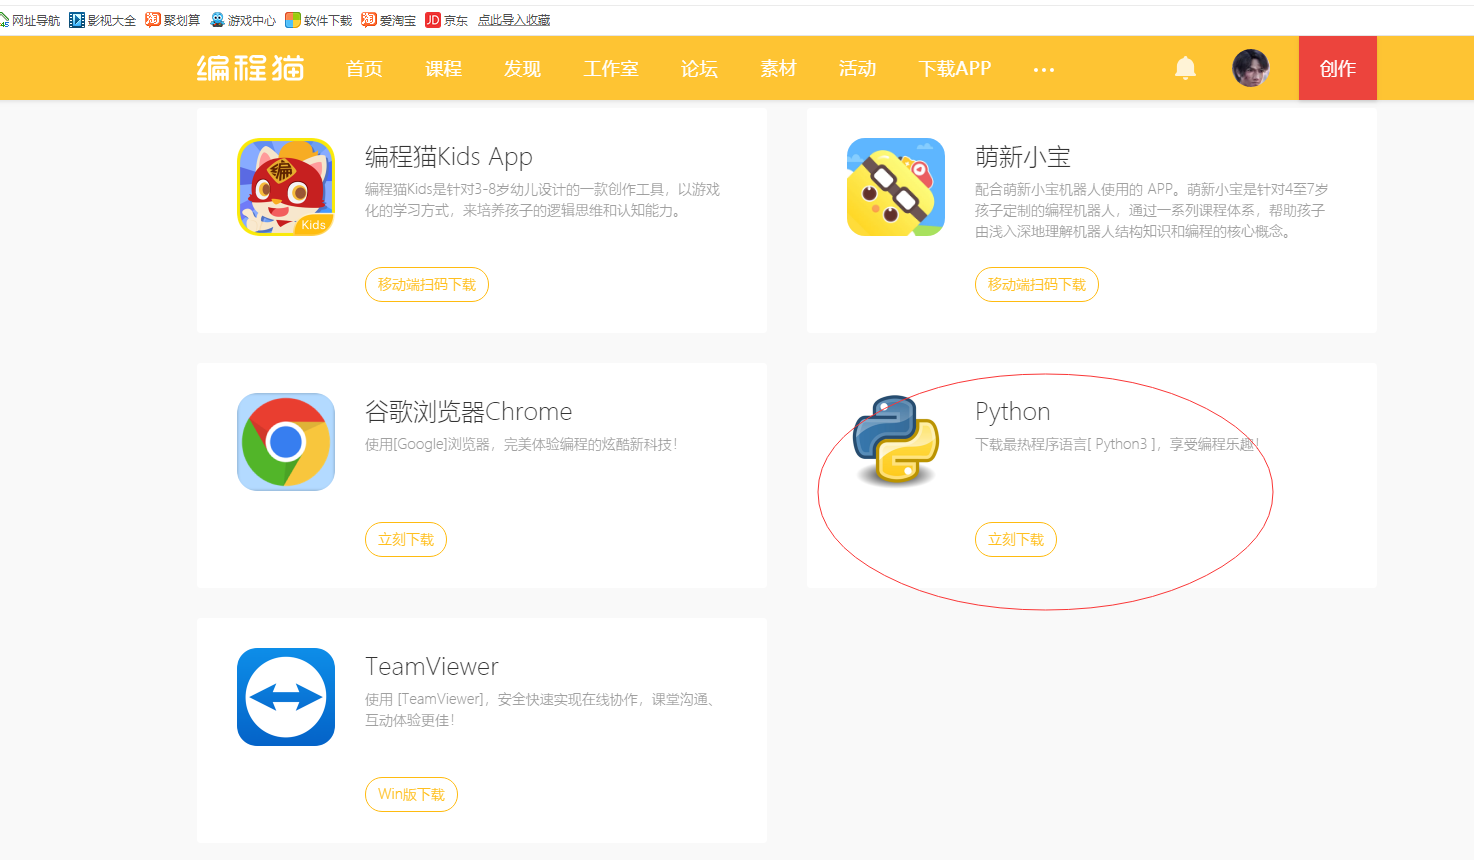The height and width of the screenshot is (860, 1474).
Task: Click 立刻下载 for 谷歌浏览器Chrome
Action: click(406, 540)
